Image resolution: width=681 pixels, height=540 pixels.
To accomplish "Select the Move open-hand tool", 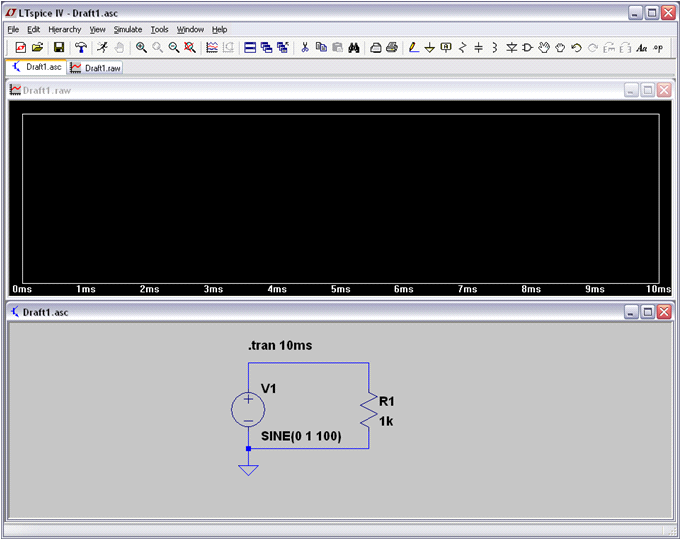I will pos(544,47).
